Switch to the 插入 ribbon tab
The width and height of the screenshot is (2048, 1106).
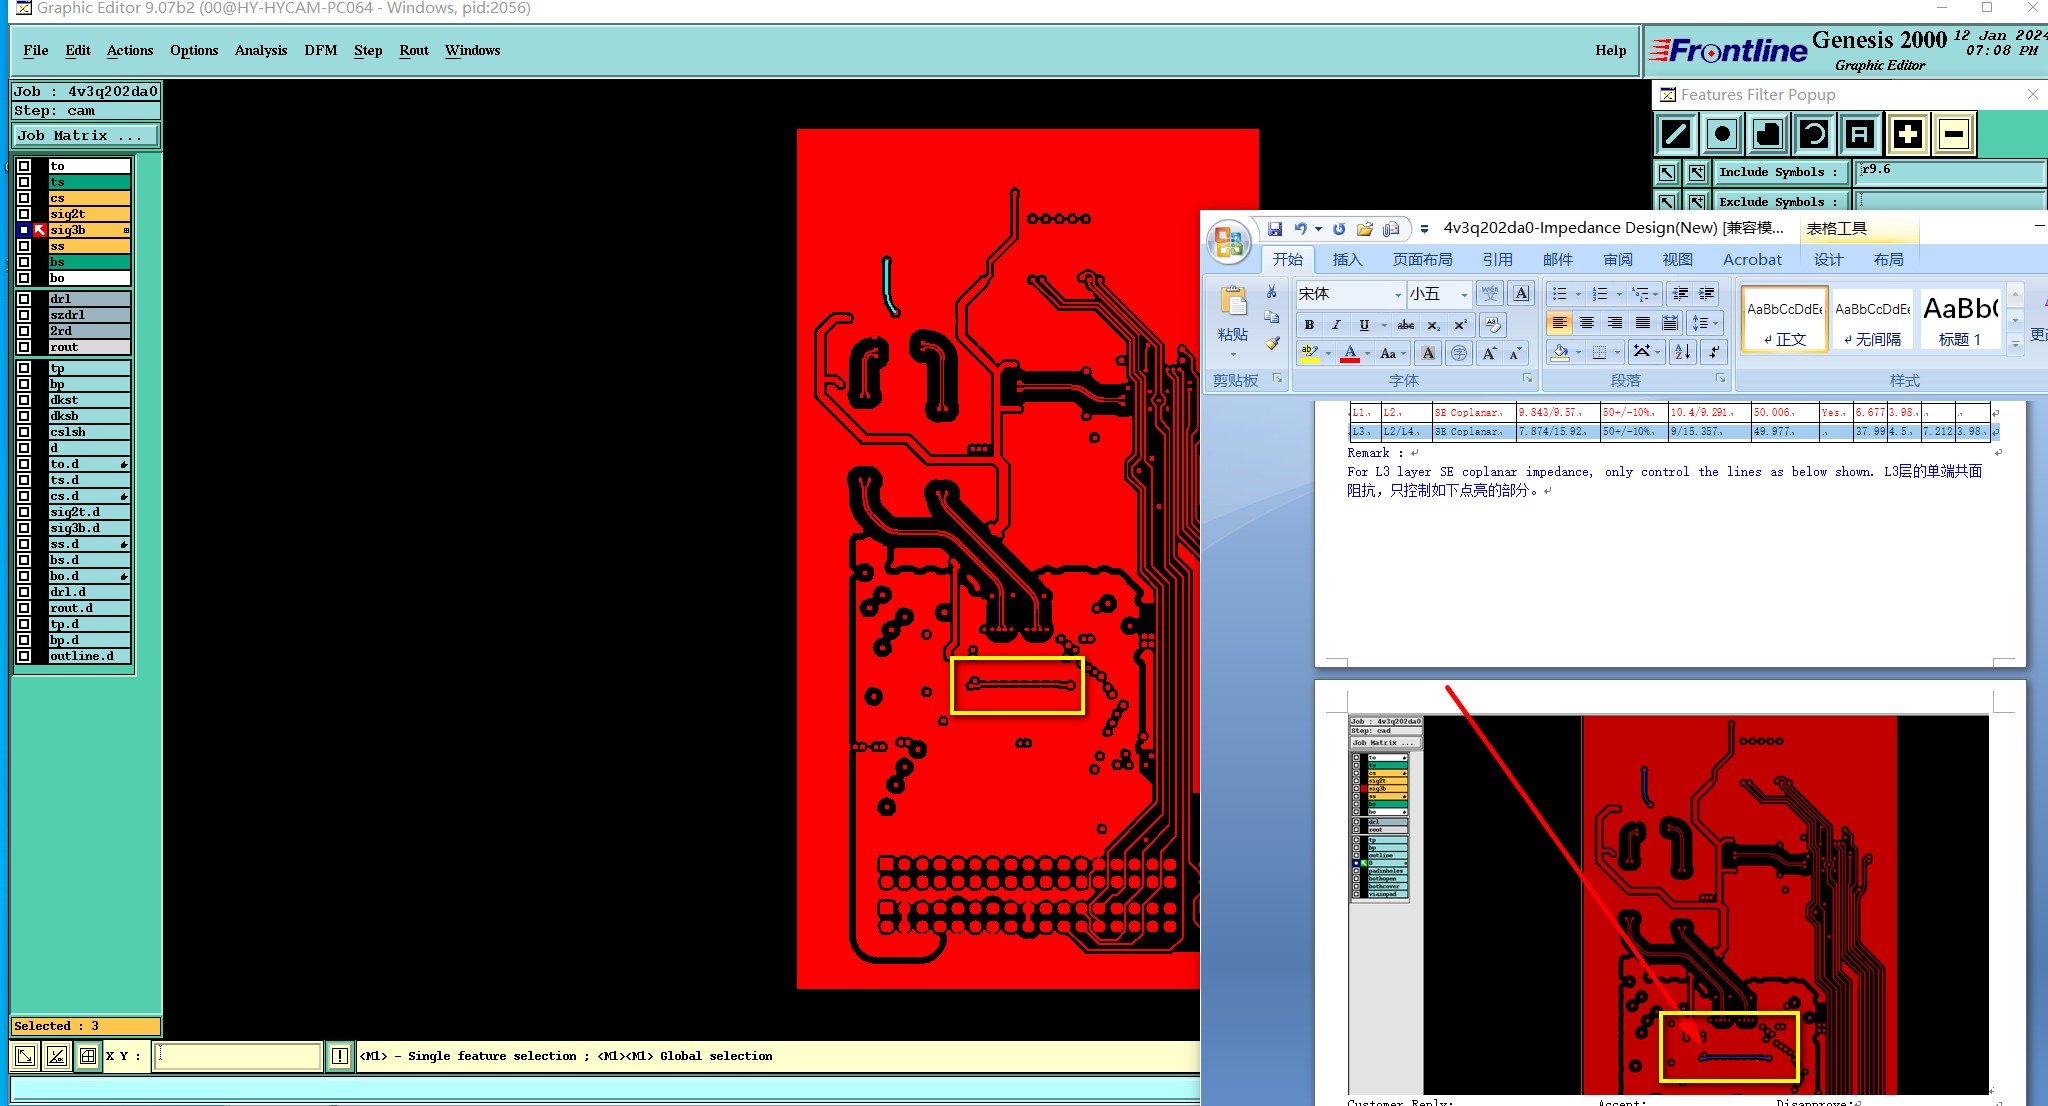point(1347,259)
